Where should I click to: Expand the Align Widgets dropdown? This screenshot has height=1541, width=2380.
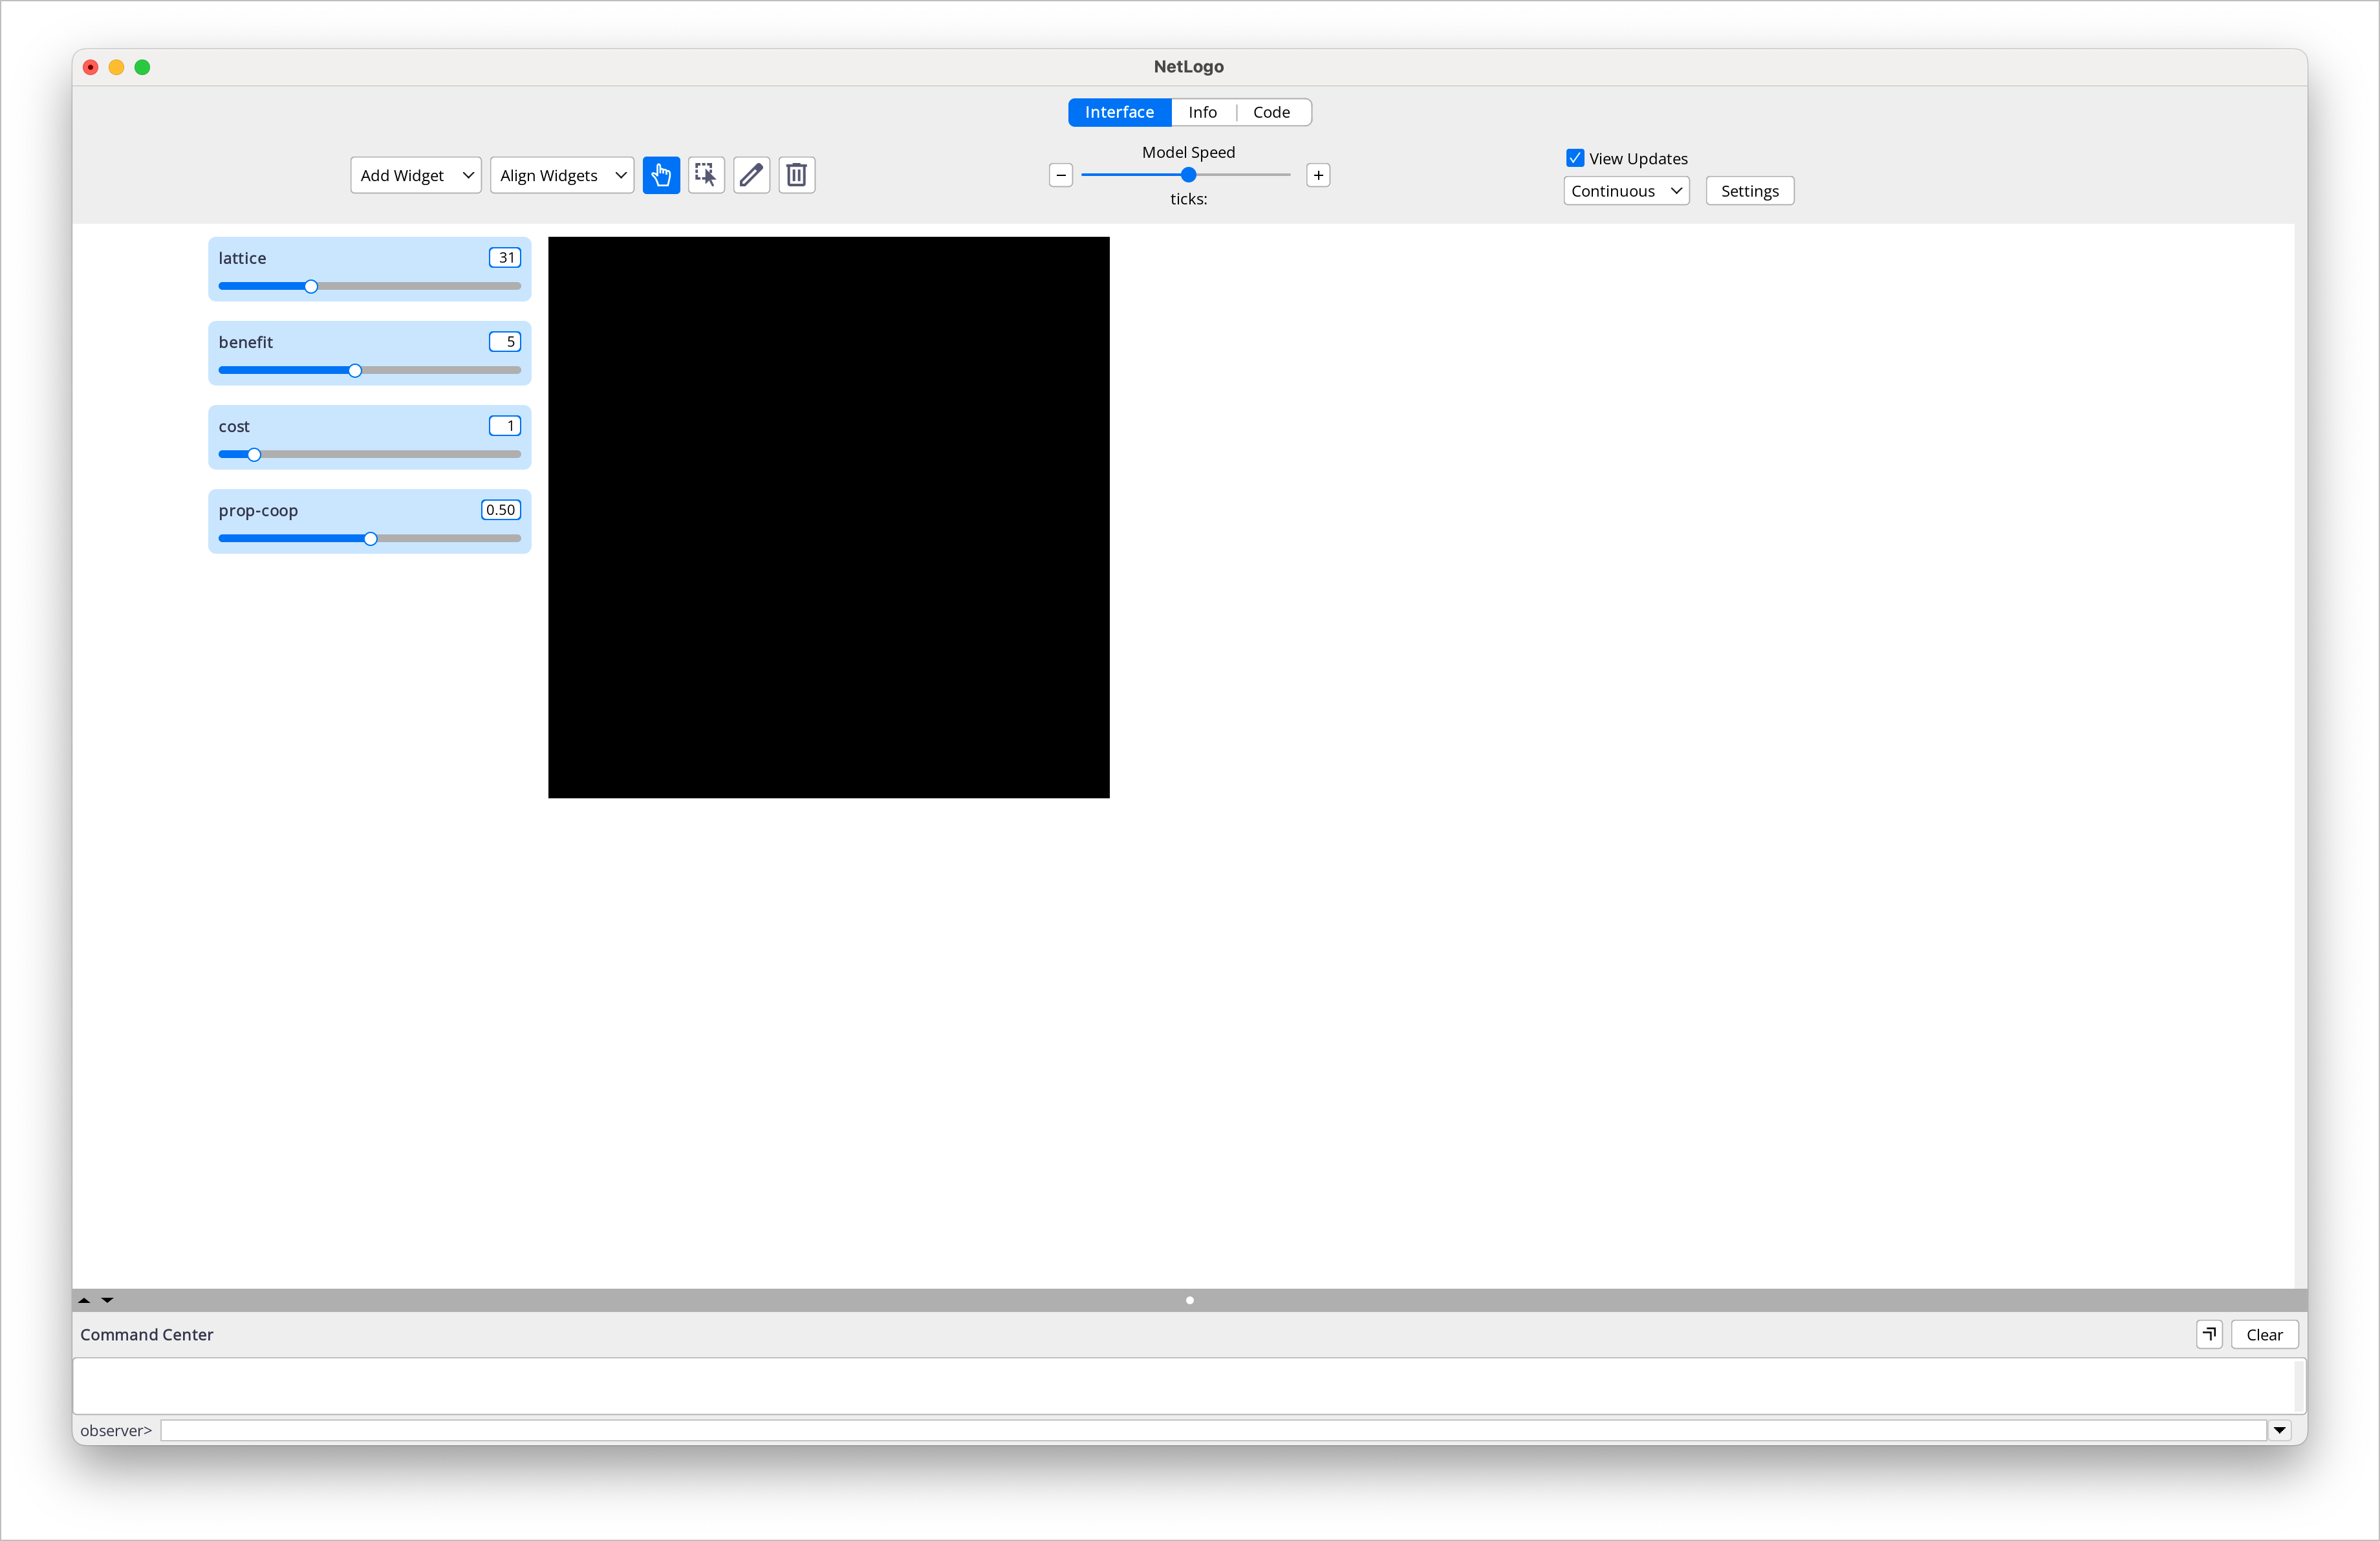coord(562,175)
